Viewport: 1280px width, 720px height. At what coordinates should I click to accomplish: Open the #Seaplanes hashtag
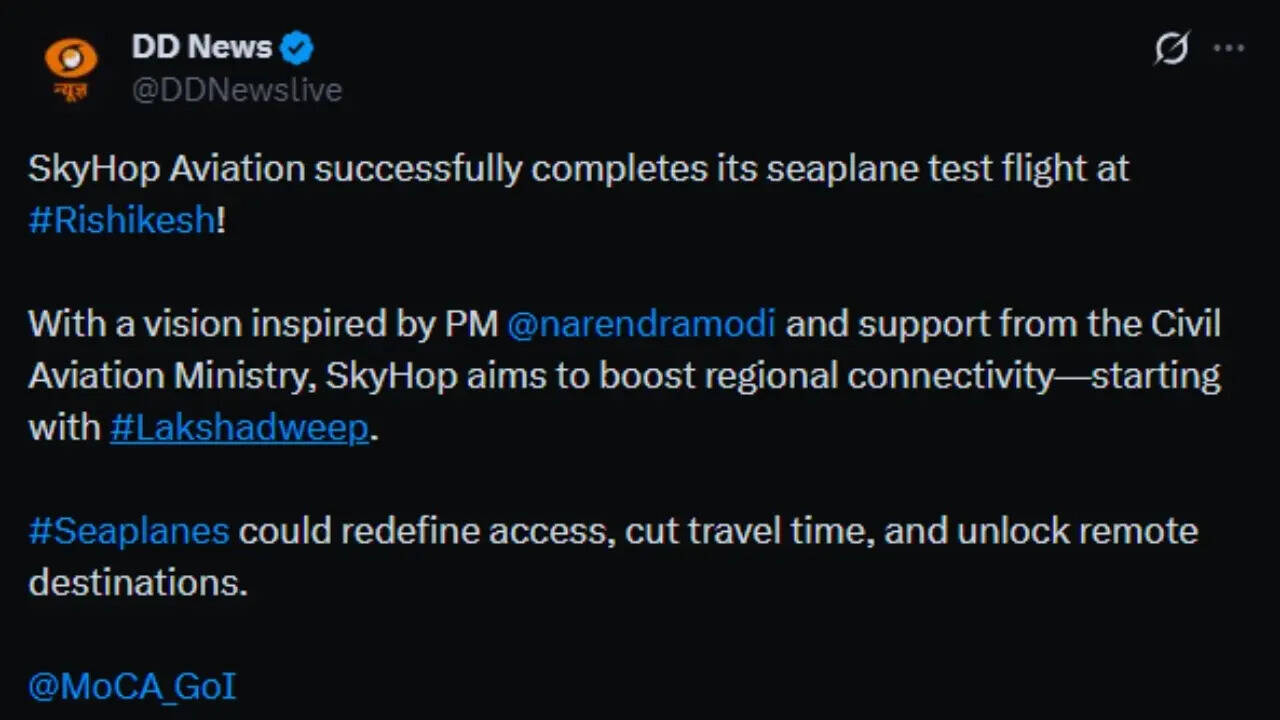[x=127, y=531]
